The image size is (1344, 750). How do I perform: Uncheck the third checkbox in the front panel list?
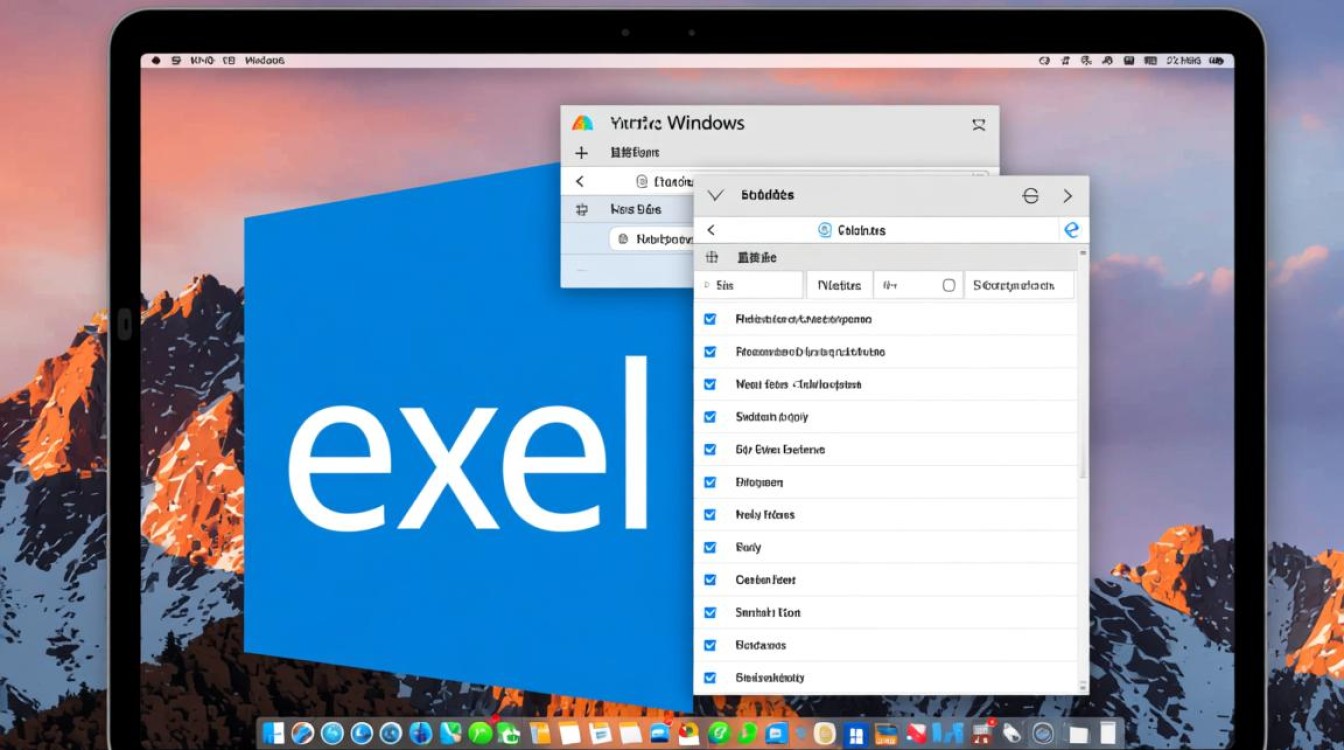710,384
